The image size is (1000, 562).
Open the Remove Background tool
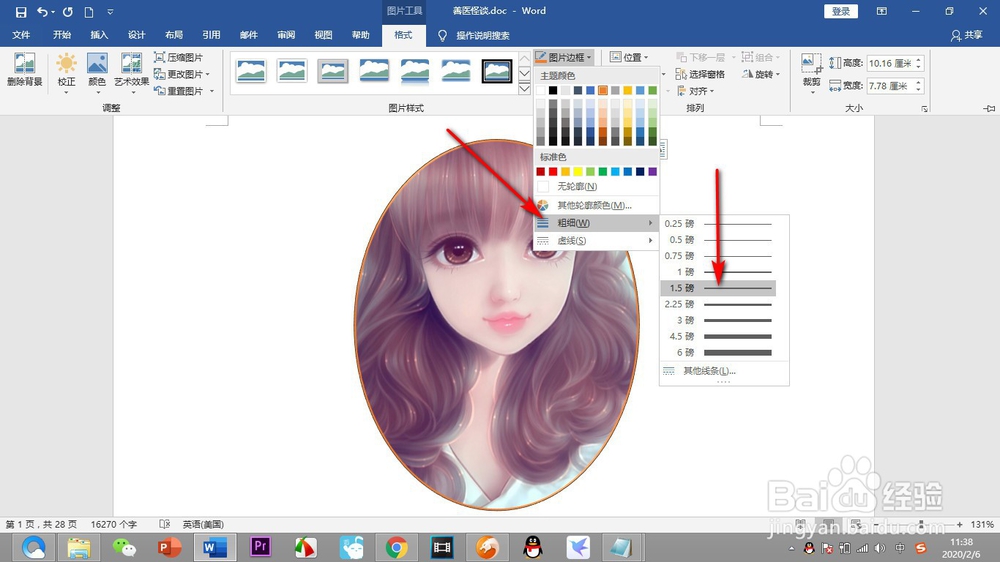coord(24,70)
